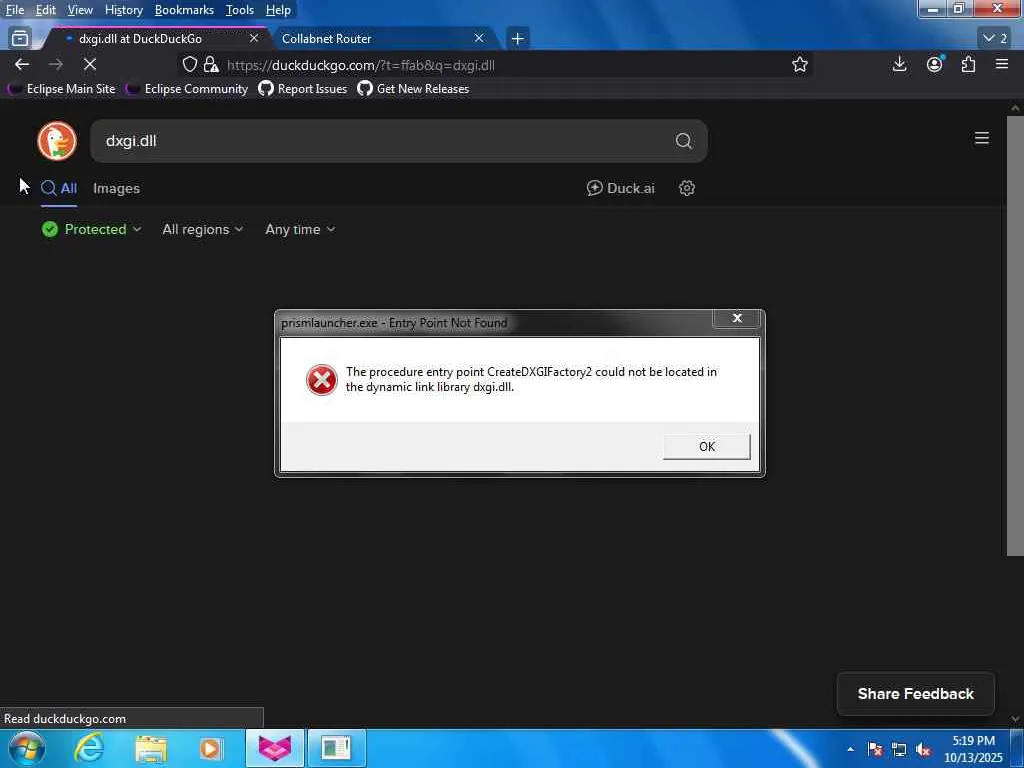Close the dxgi.dll at DuckDuckGo tab

(254, 38)
